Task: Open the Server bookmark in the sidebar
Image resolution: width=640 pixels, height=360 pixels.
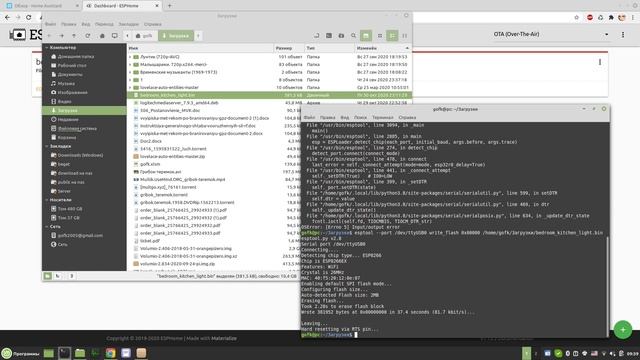Action: [64, 191]
